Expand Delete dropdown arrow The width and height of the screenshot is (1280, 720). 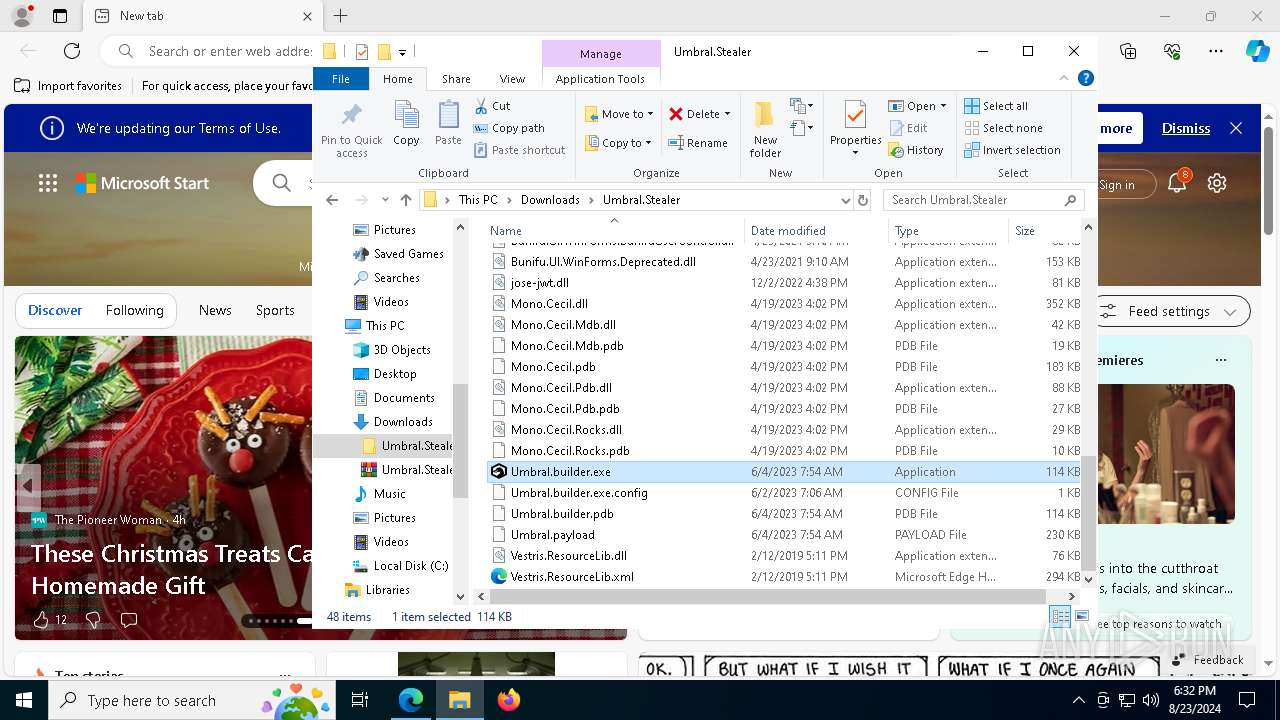pyautogui.click(x=727, y=114)
